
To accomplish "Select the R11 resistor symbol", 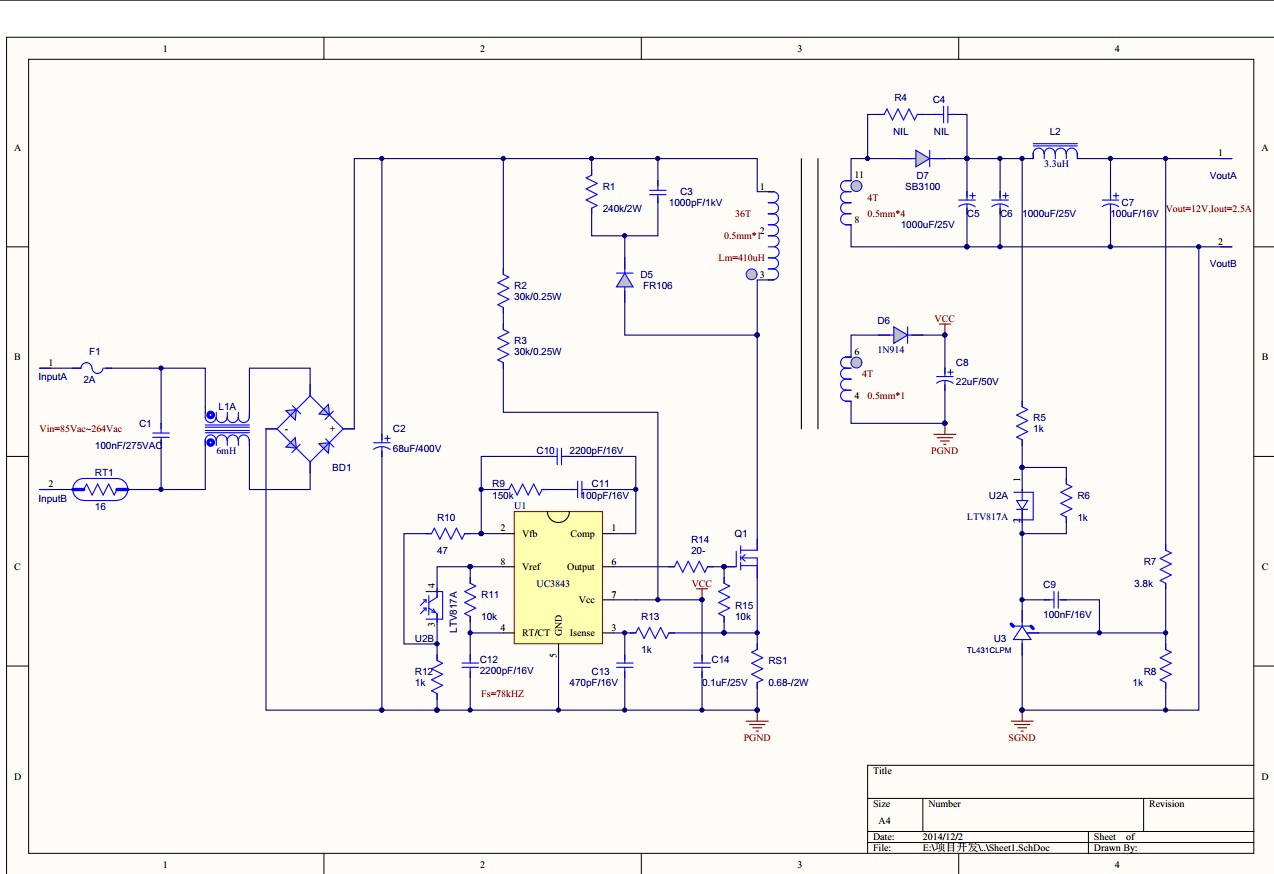I will [469, 601].
